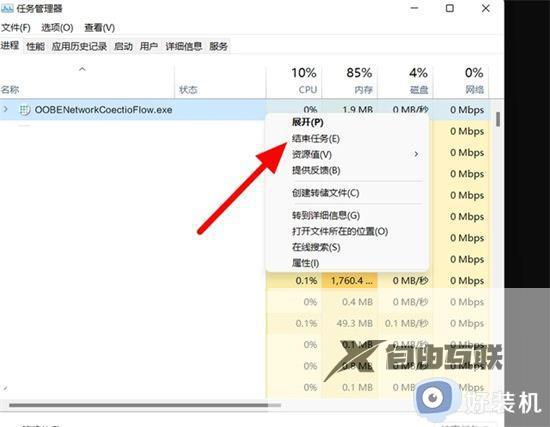The width and height of the screenshot is (550, 427).
Task: Click the vertical scrollbar thumb
Action: click(x=498, y=119)
